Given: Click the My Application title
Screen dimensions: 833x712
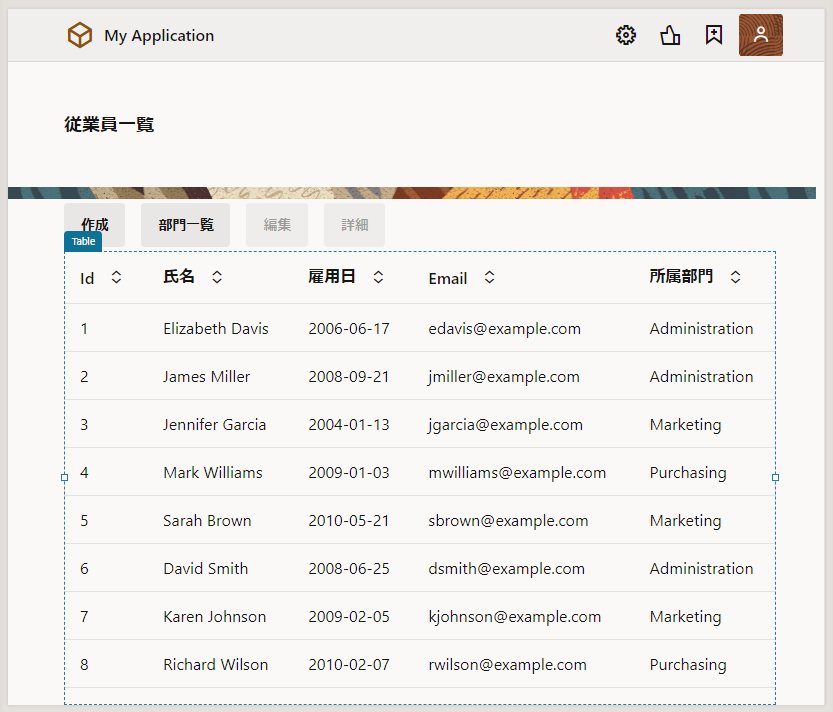Looking at the screenshot, I should (x=159, y=36).
